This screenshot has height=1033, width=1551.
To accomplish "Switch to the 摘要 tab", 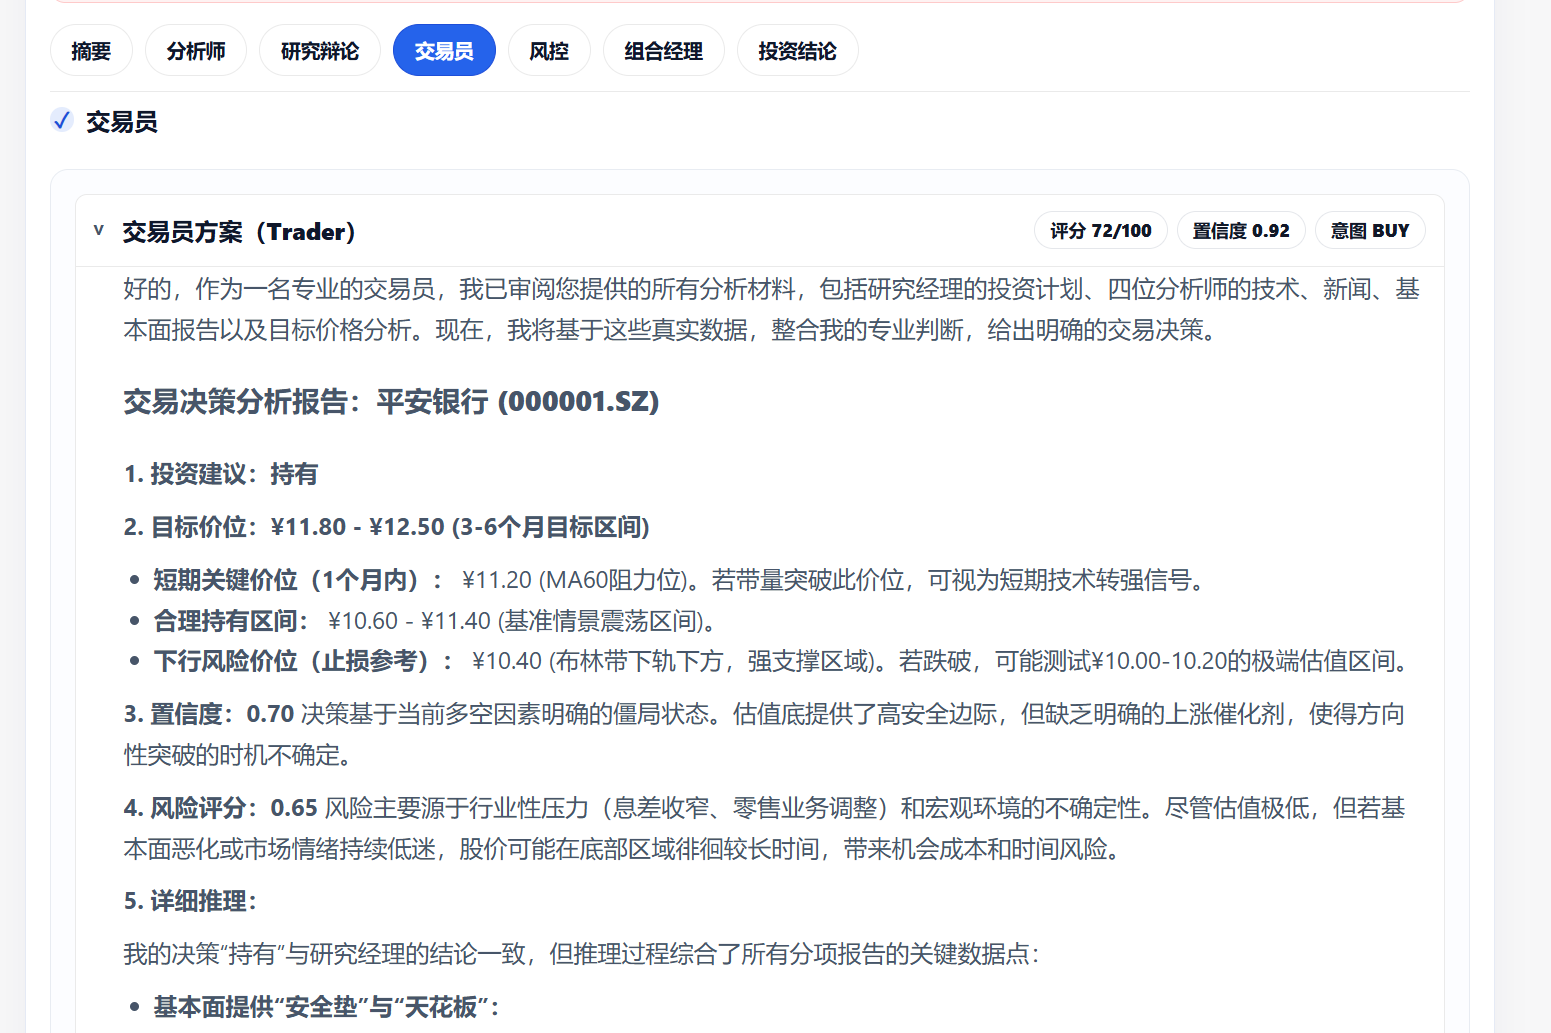I will 91,50.
